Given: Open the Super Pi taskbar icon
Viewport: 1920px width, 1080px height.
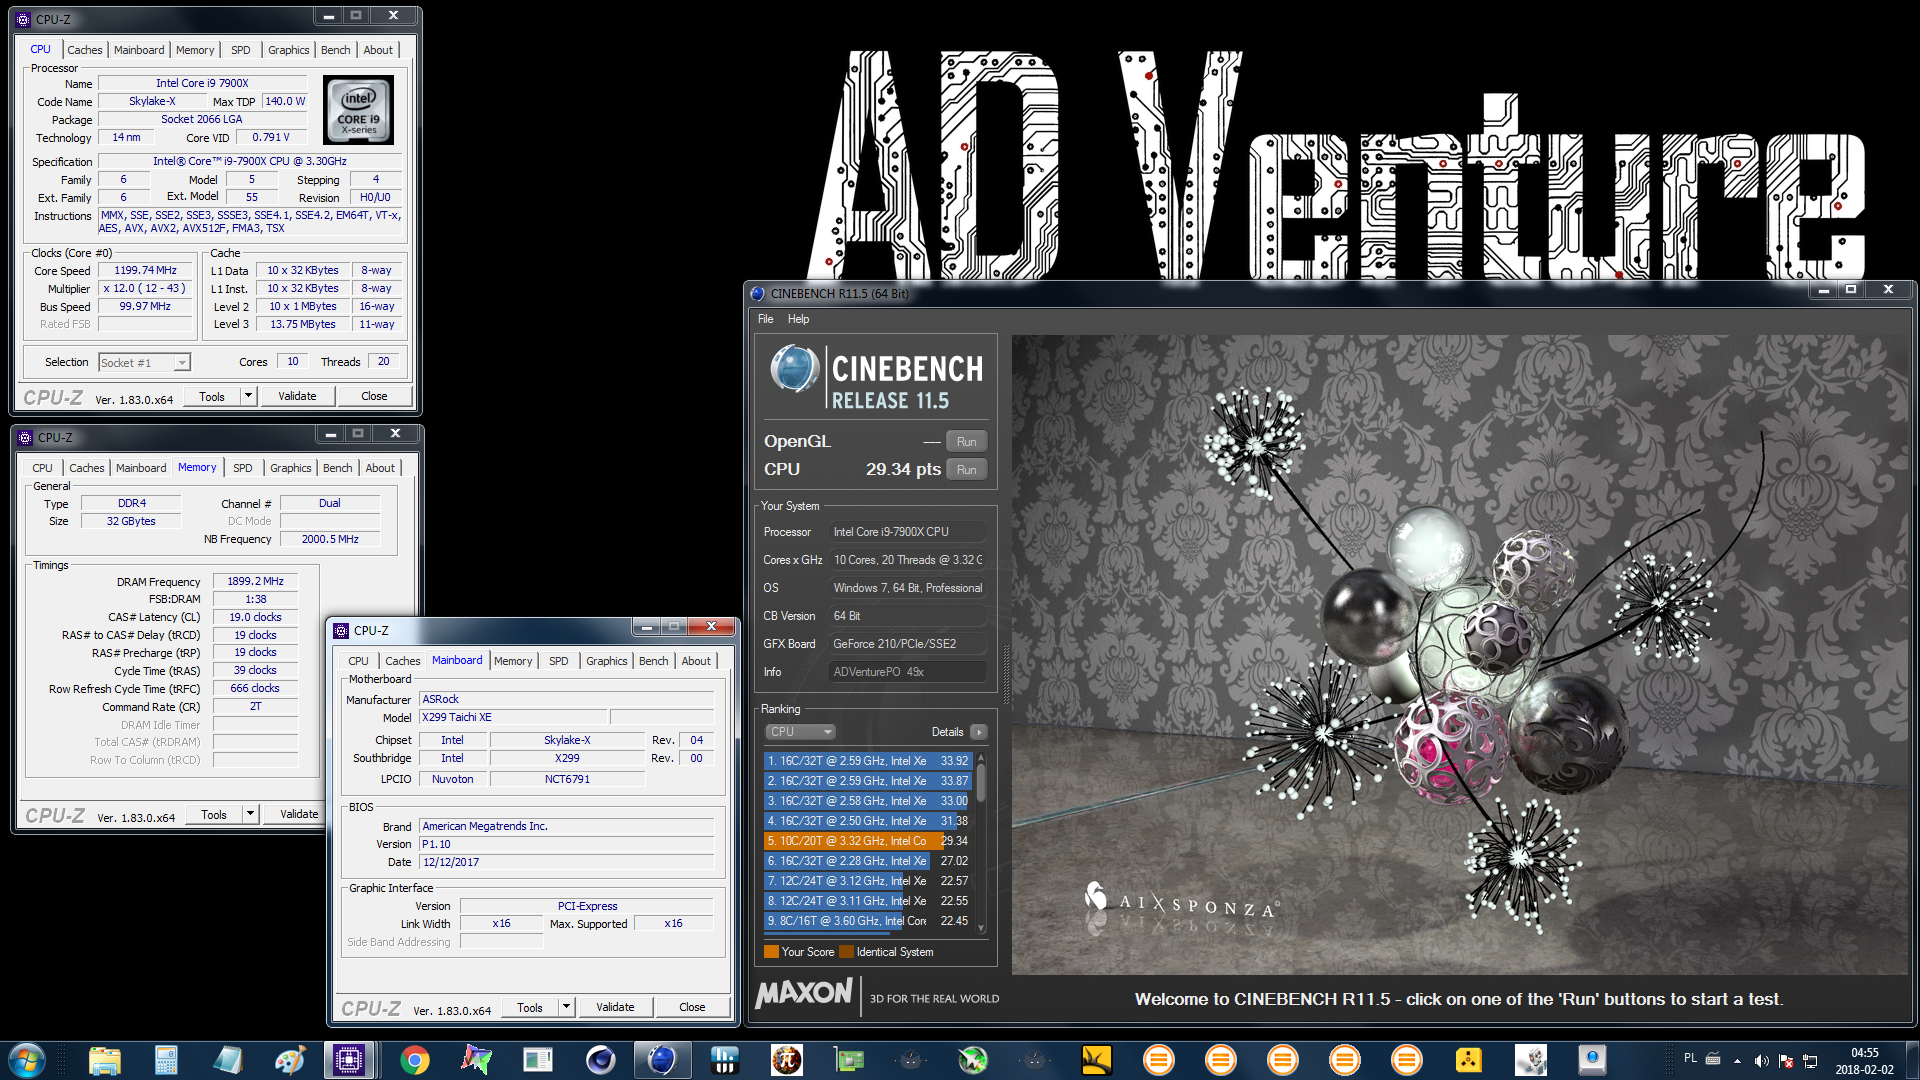Looking at the screenshot, I should point(786,1060).
